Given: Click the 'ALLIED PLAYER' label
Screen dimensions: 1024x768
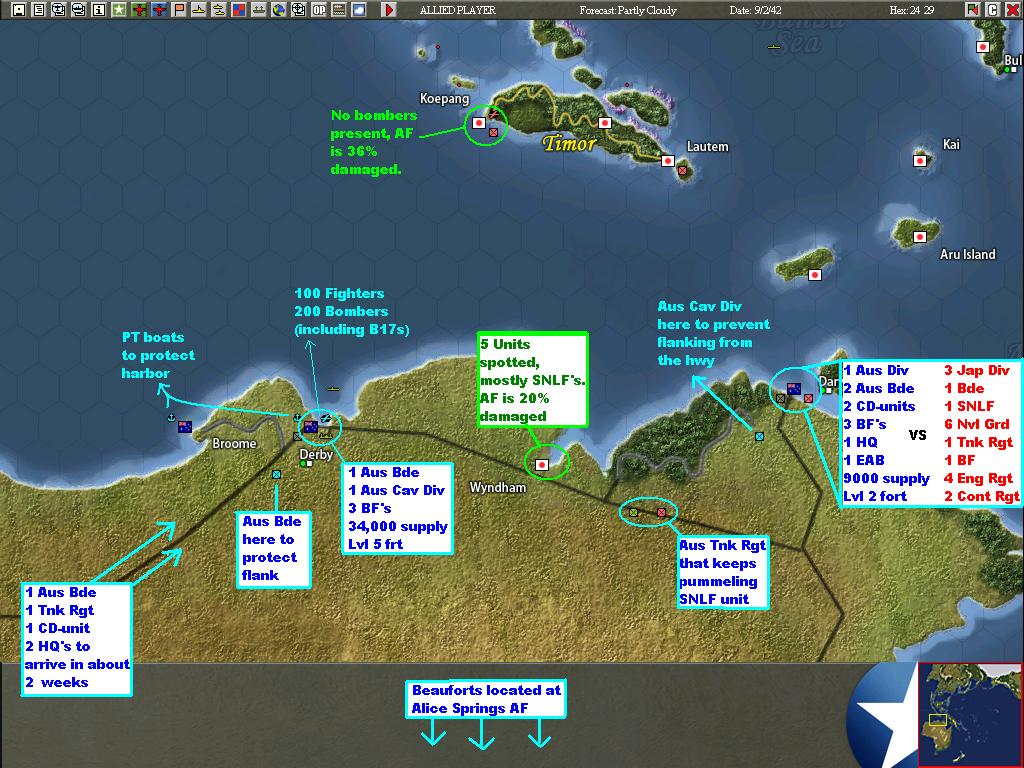Looking at the screenshot, I should click(458, 10).
